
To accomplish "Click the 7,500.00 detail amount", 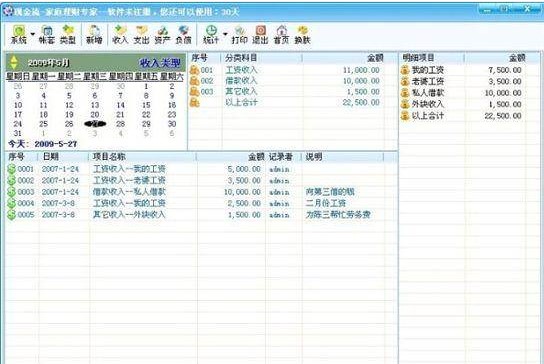I will point(505,70).
